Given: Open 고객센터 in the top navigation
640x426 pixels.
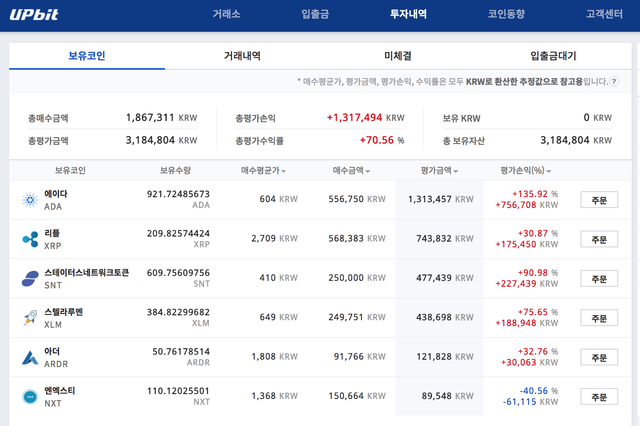Looking at the screenshot, I should (x=604, y=14).
